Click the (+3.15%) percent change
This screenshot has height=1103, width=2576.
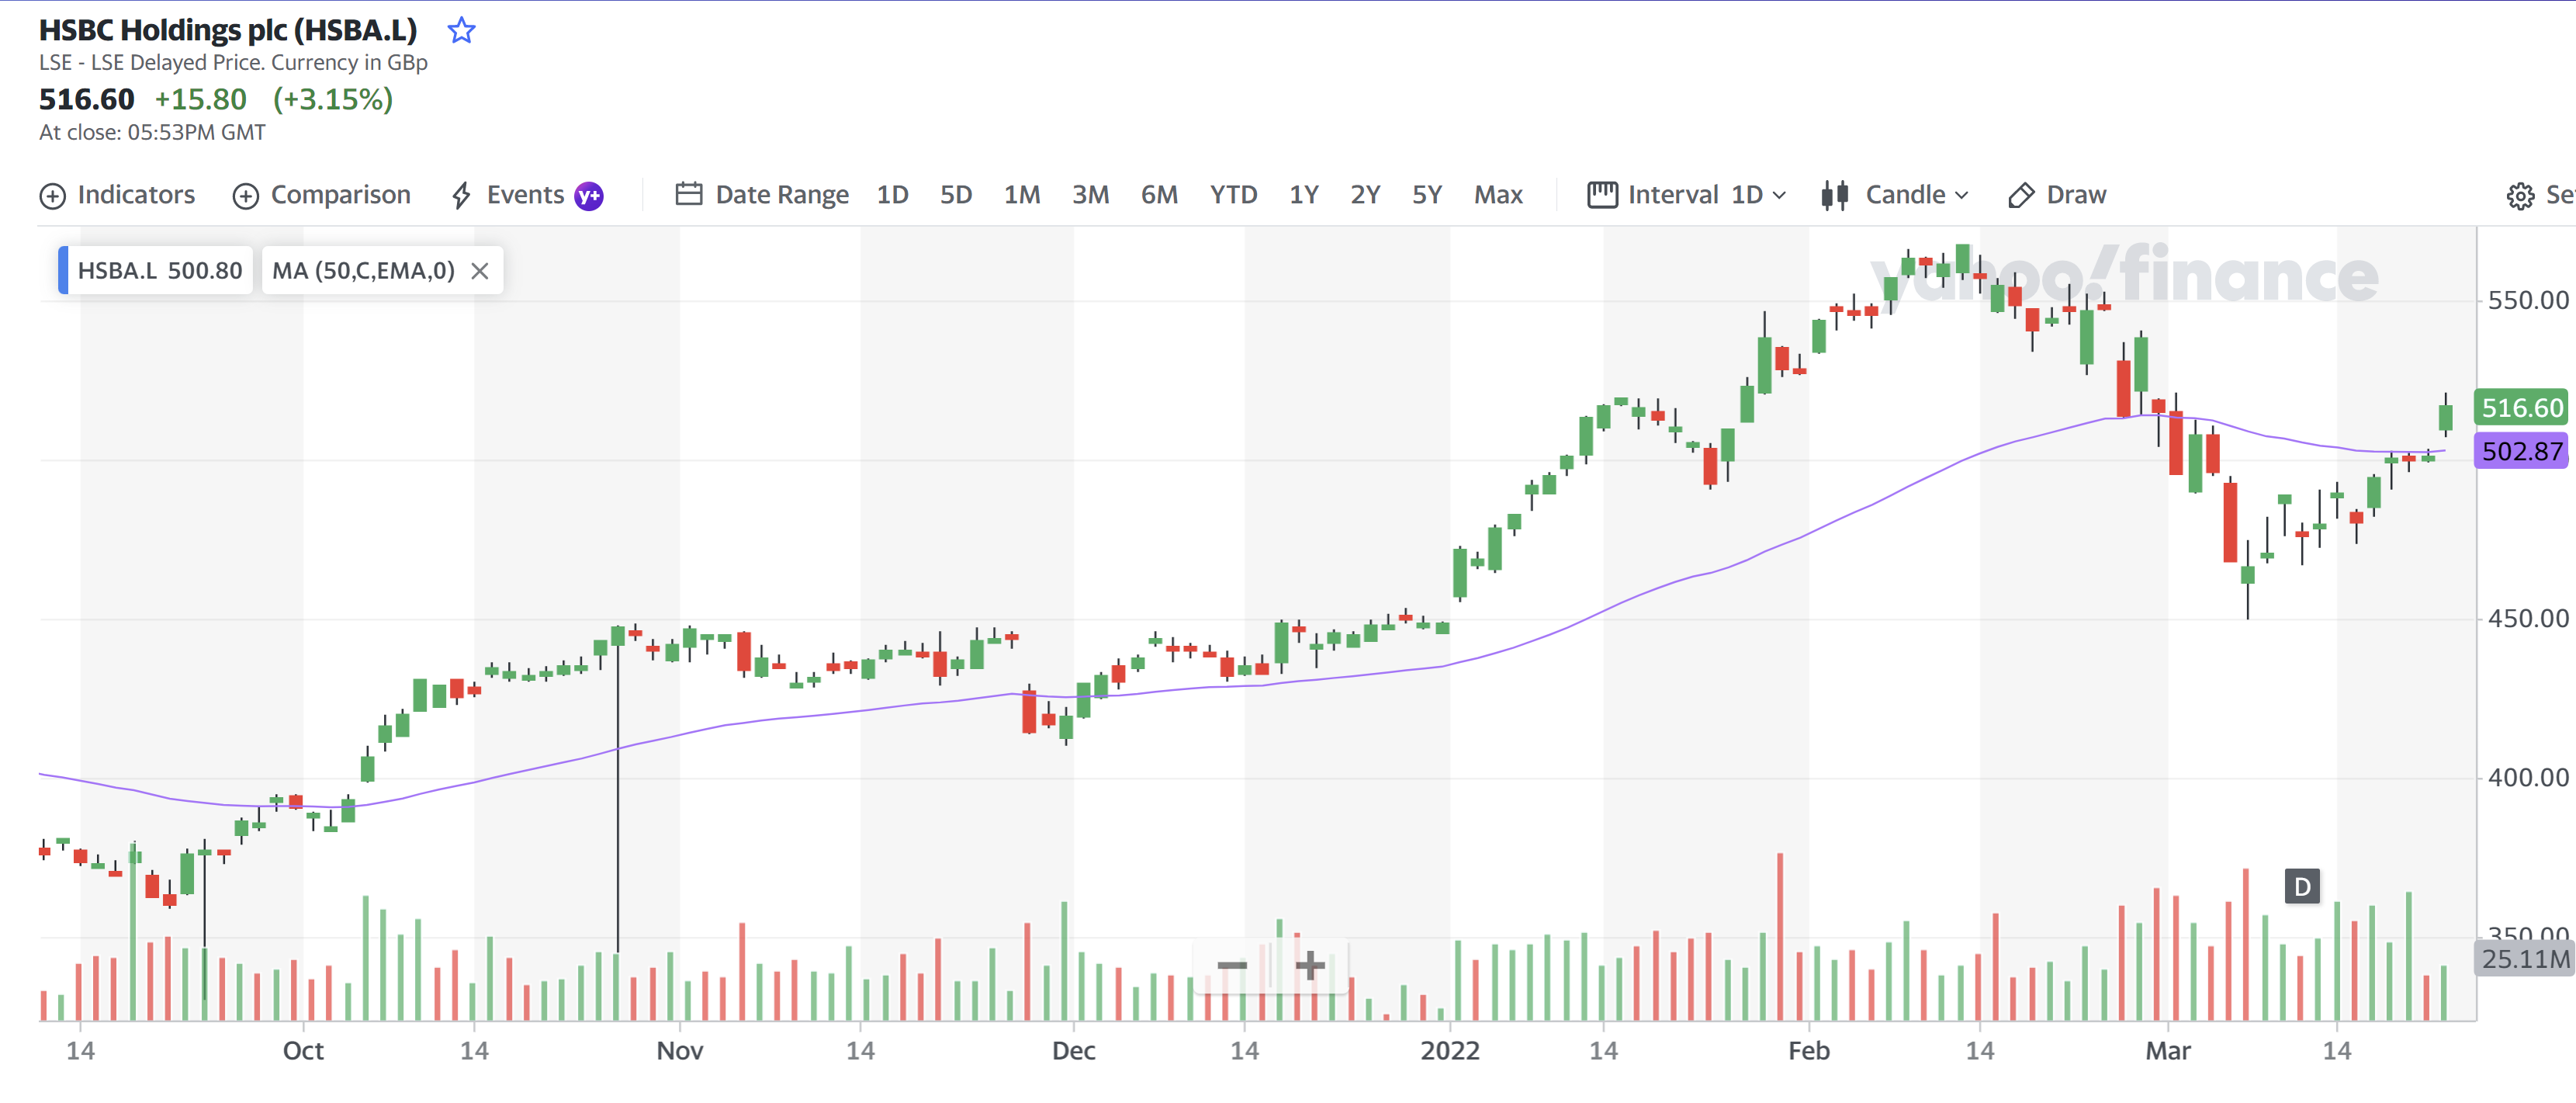point(333,99)
